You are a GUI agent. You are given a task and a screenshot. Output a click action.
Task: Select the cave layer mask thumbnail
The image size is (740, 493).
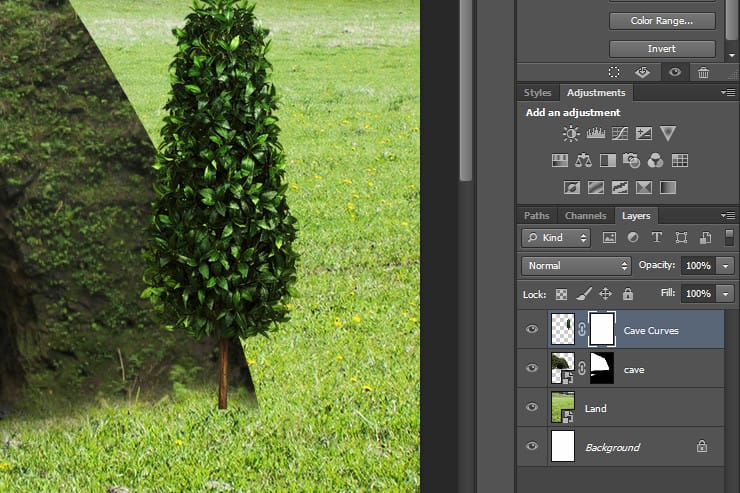[x=602, y=368]
